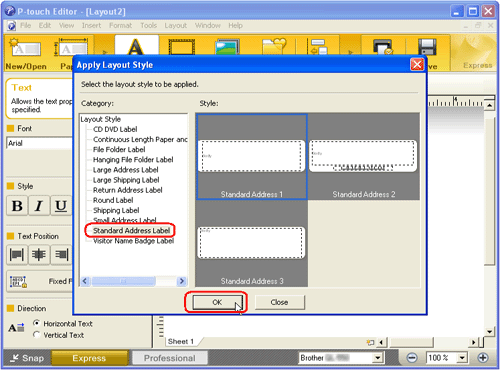The width and height of the screenshot is (500, 370).
Task: Click the zoom out minus icon
Action: click(412, 358)
